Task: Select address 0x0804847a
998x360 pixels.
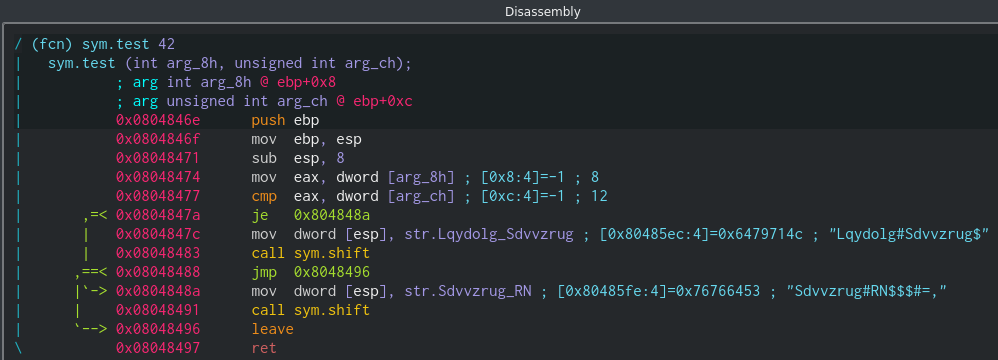Action: pyautogui.click(x=158, y=215)
